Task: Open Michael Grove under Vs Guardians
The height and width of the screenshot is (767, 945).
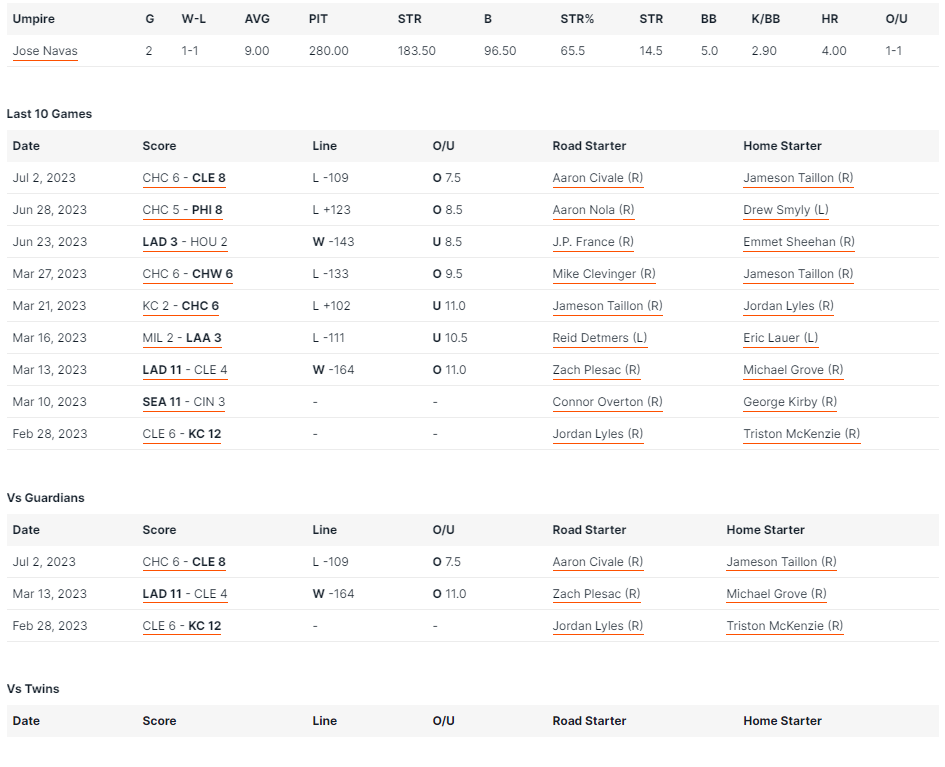Action: pyautogui.click(x=776, y=594)
